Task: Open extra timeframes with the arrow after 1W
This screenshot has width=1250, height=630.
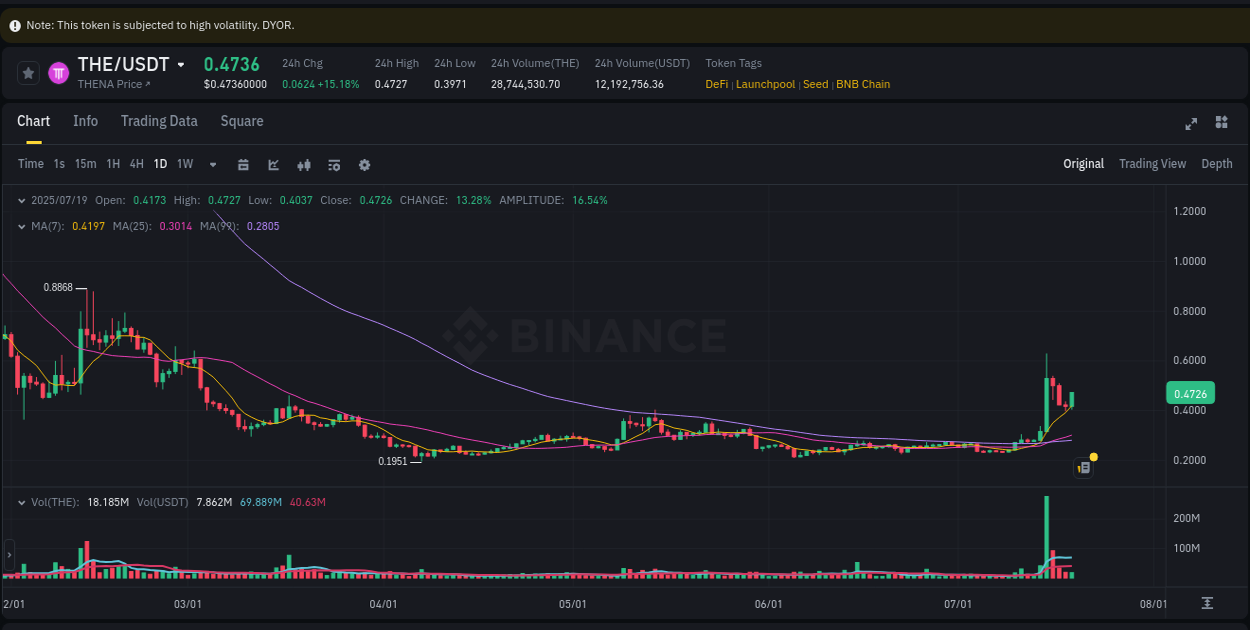Action: tap(212, 164)
